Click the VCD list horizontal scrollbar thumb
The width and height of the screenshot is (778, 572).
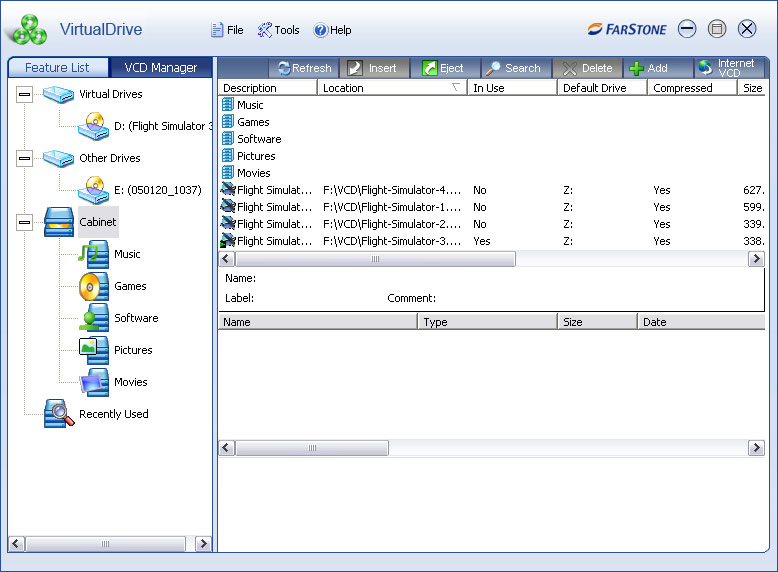pos(376,259)
